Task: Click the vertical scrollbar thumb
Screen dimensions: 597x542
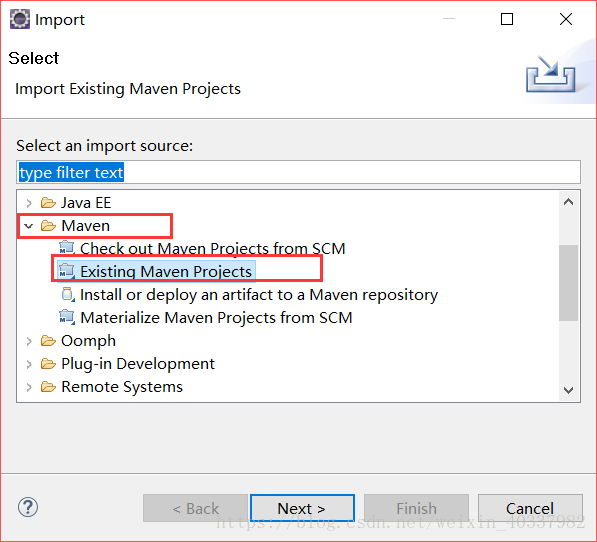Action: click(568, 283)
